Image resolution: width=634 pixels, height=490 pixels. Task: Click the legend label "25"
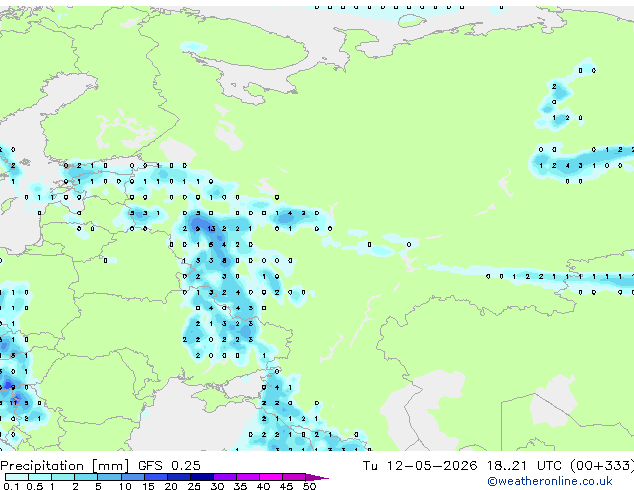point(194,486)
